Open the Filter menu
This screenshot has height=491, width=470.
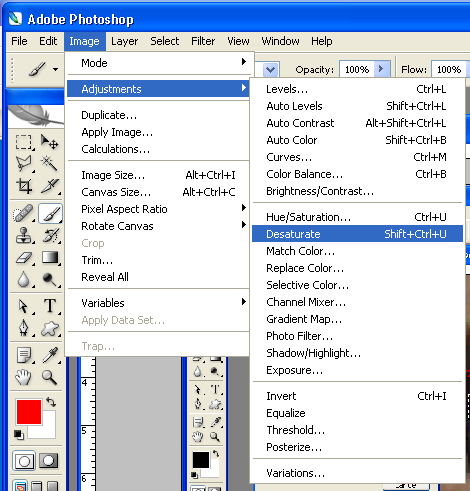coord(203,41)
